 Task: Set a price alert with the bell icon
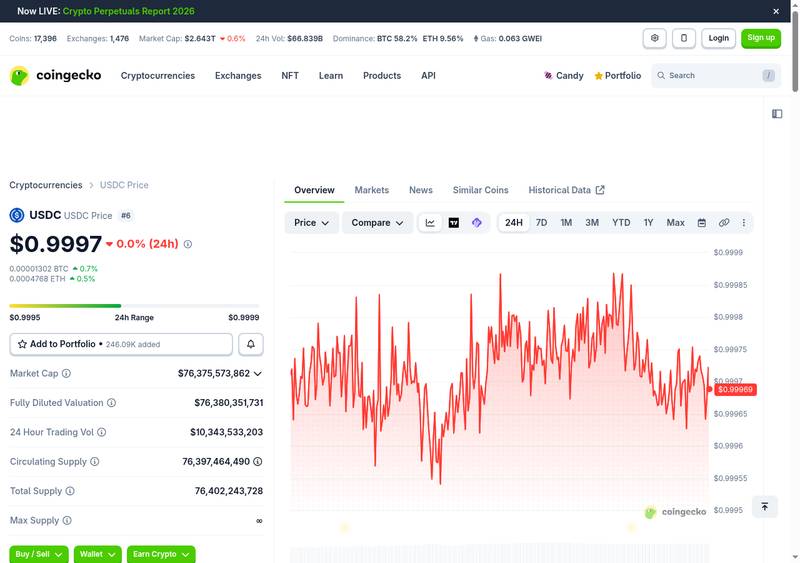[251, 344]
